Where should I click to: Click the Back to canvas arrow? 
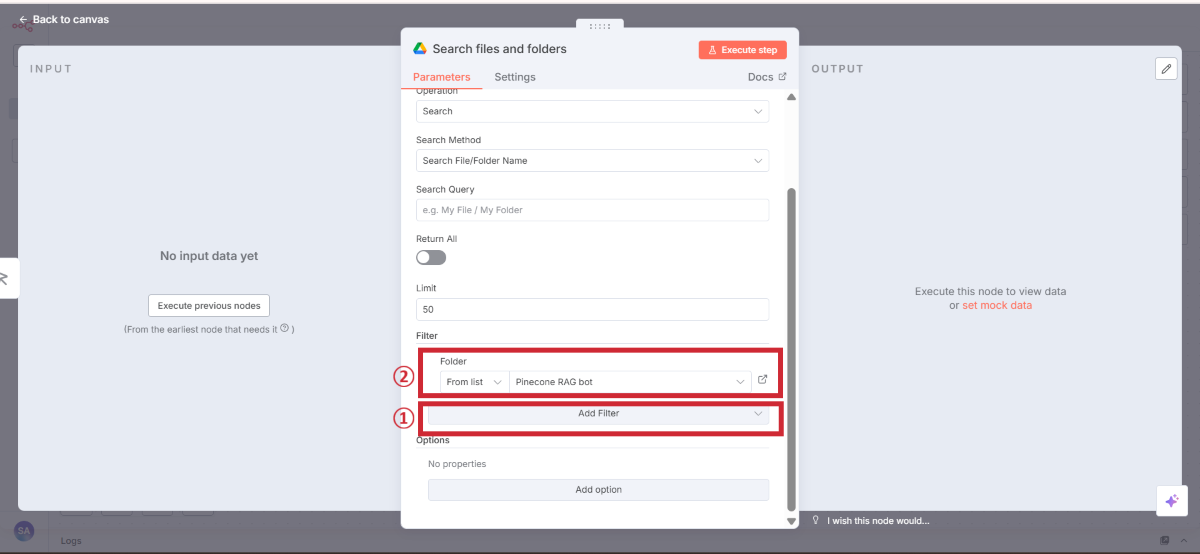click(x=24, y=19)
